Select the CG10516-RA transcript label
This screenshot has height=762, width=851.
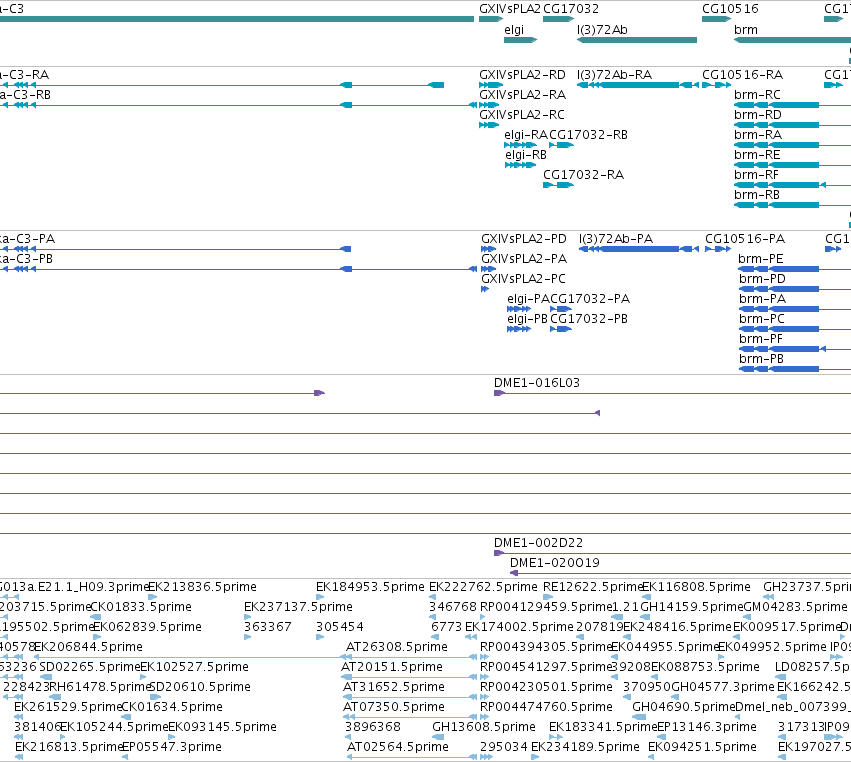pos(742,75)
